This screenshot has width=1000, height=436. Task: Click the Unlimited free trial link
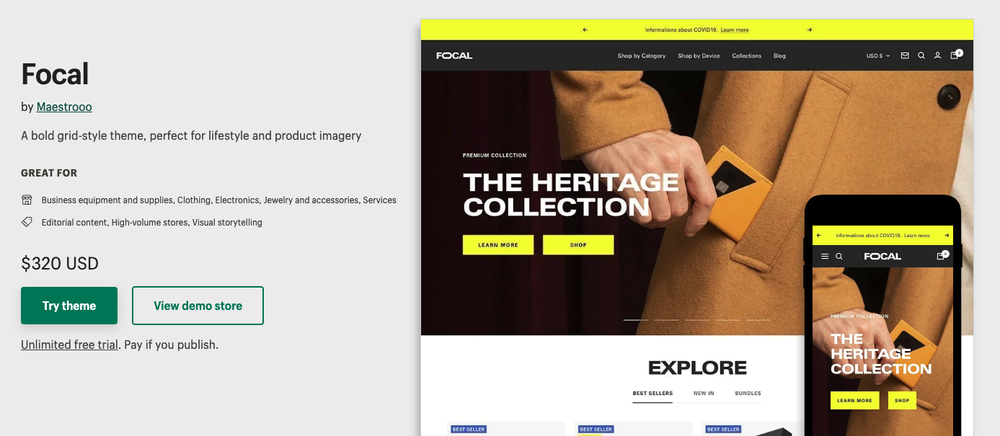pyautogui.click(x=70, y=345)
